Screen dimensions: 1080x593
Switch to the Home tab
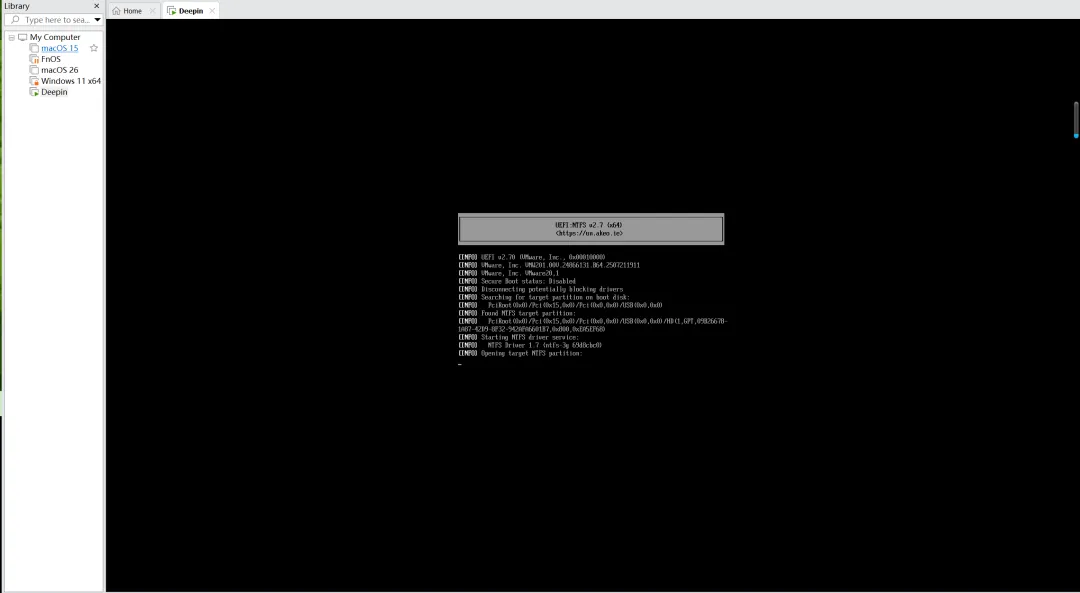[134, 10]
